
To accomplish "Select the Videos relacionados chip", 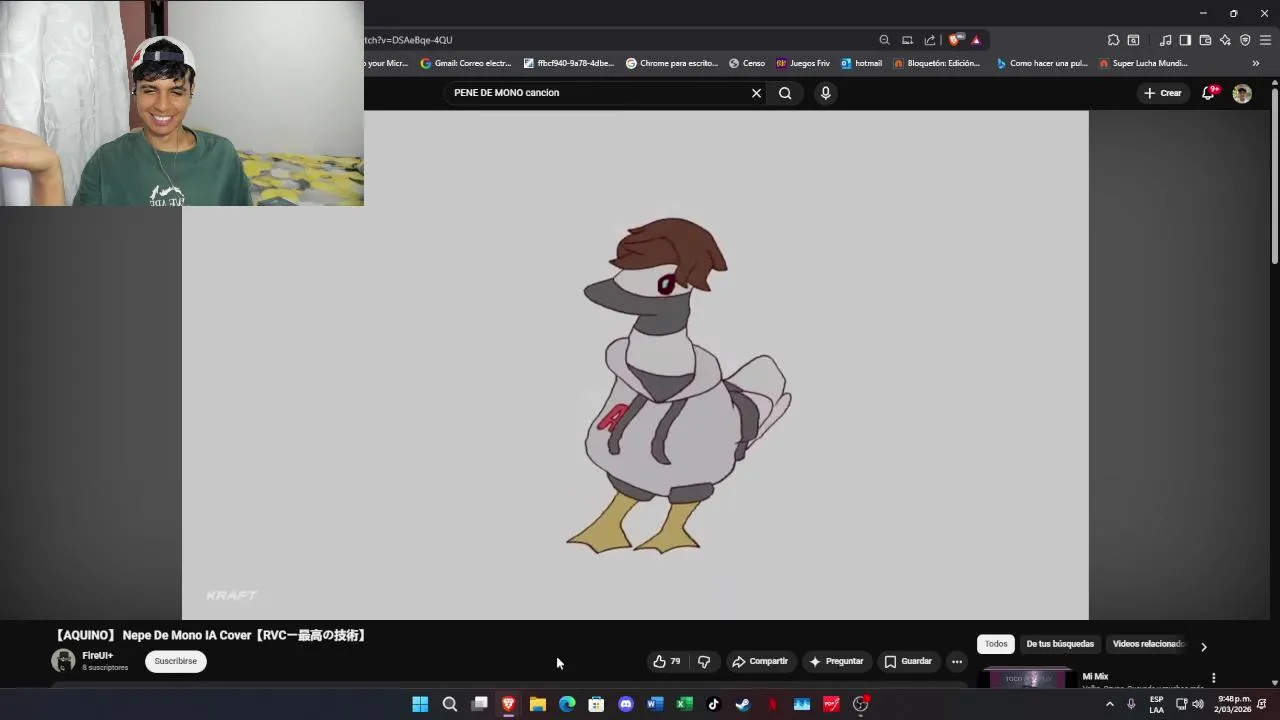I will point(1148,644).
